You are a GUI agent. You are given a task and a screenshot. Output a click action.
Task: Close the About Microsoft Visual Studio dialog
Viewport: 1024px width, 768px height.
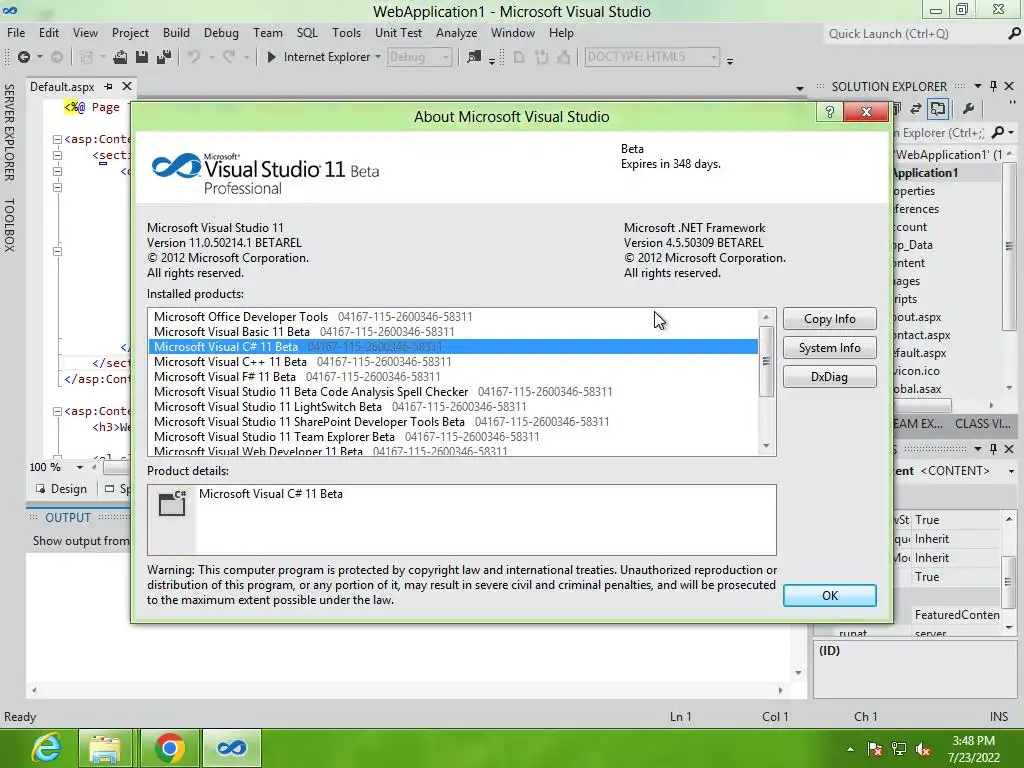(x=866, y=112)
